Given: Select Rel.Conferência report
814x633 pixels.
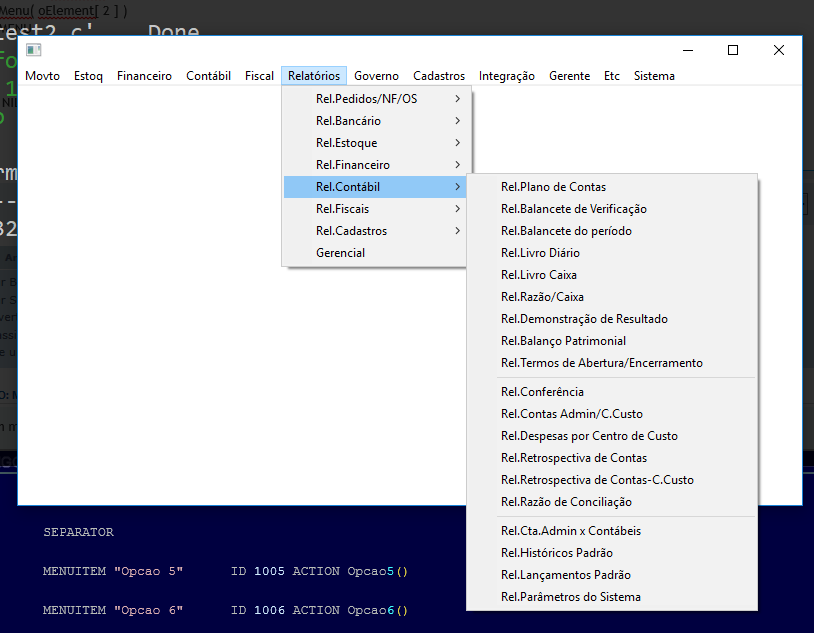Looking at the screenshot, I should click(x=542, y=392).
